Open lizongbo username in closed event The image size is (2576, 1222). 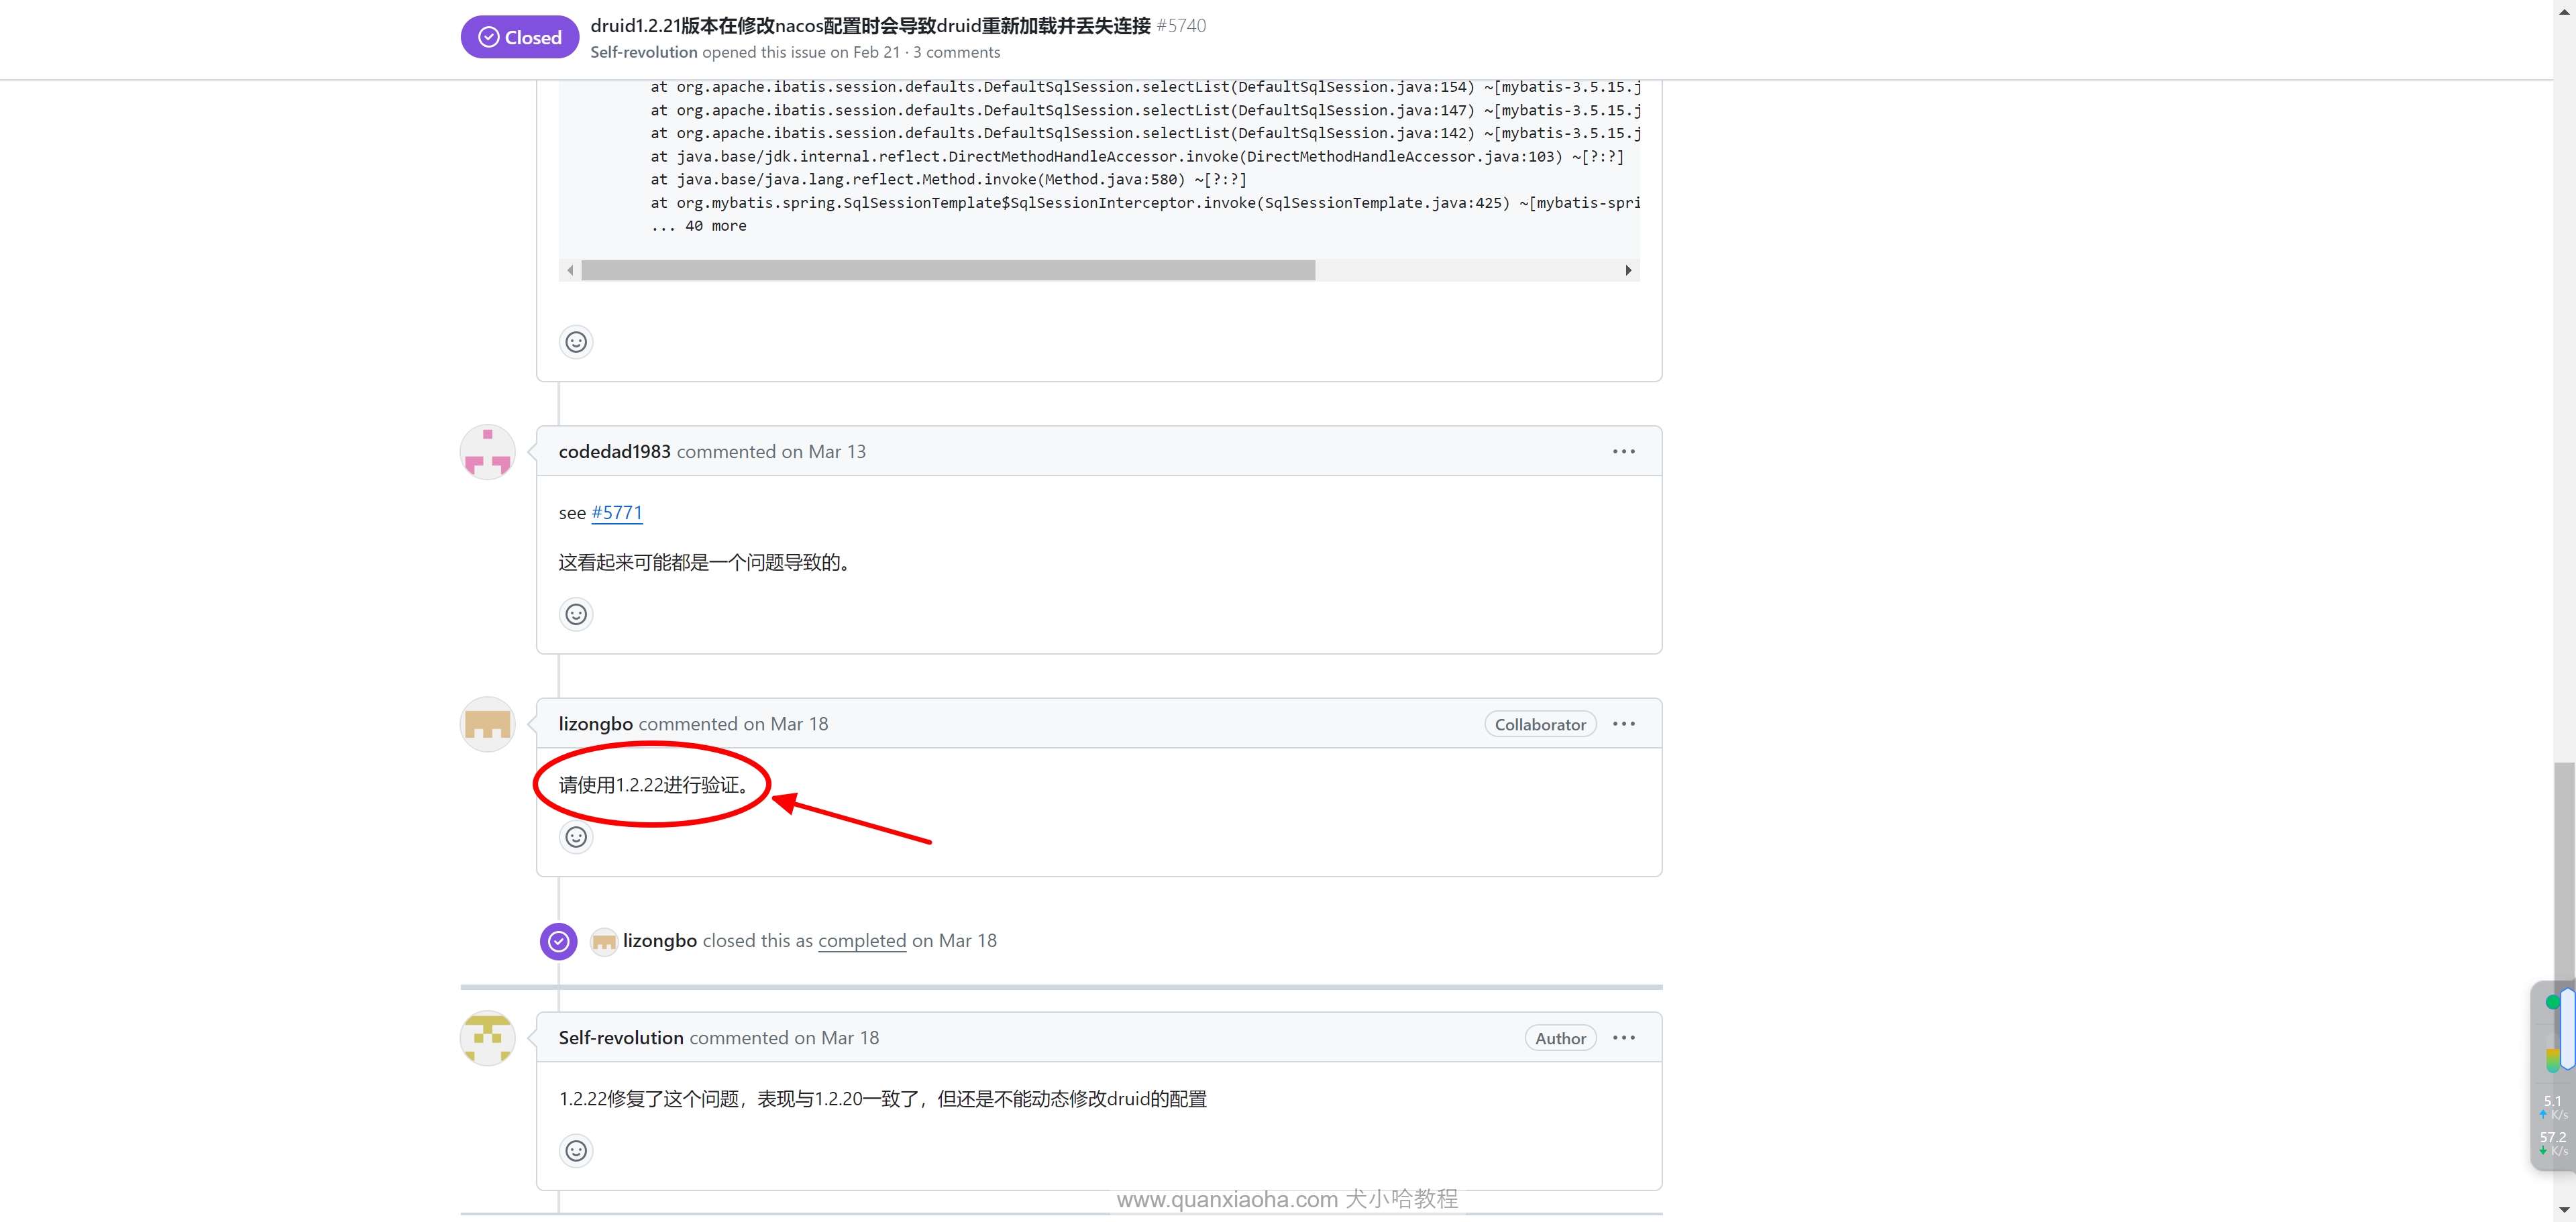(x=659, y=941)
